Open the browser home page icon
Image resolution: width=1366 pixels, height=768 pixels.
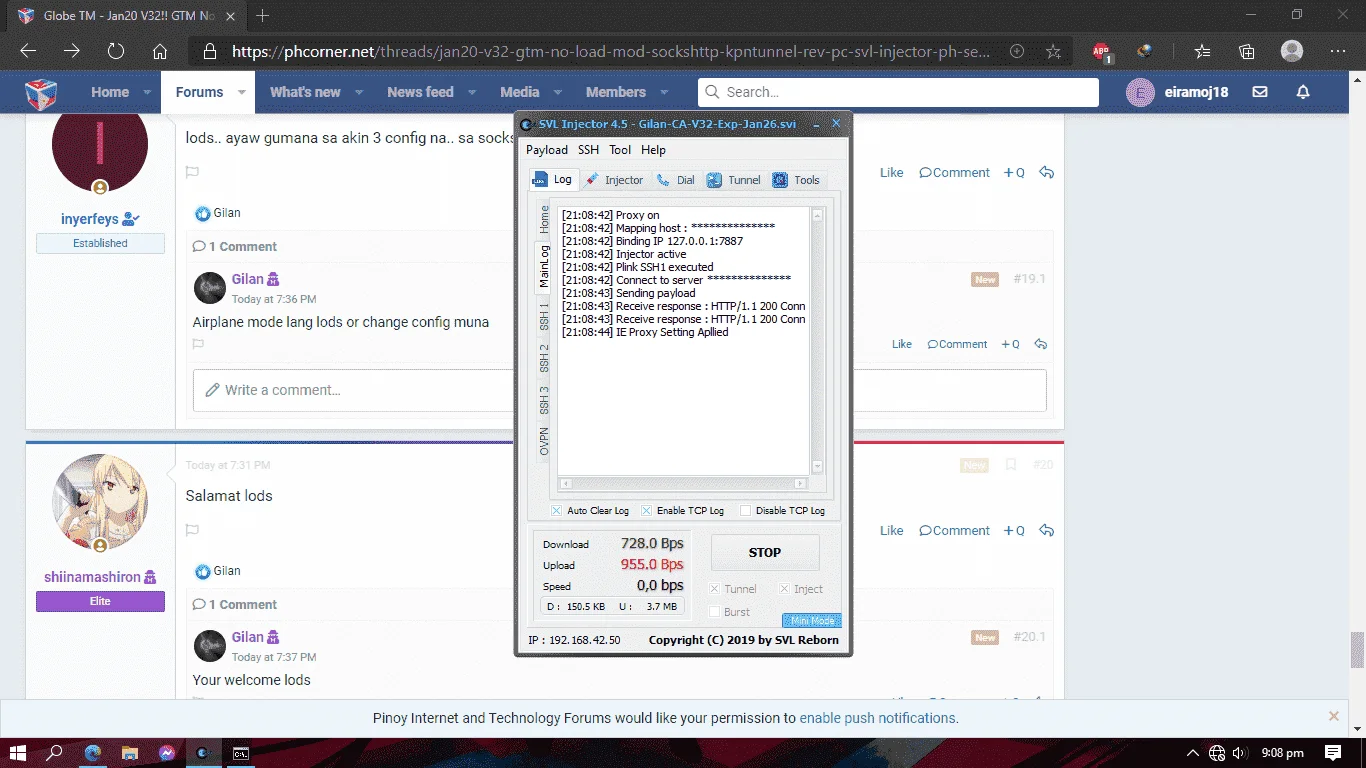(x=160, y=51)
